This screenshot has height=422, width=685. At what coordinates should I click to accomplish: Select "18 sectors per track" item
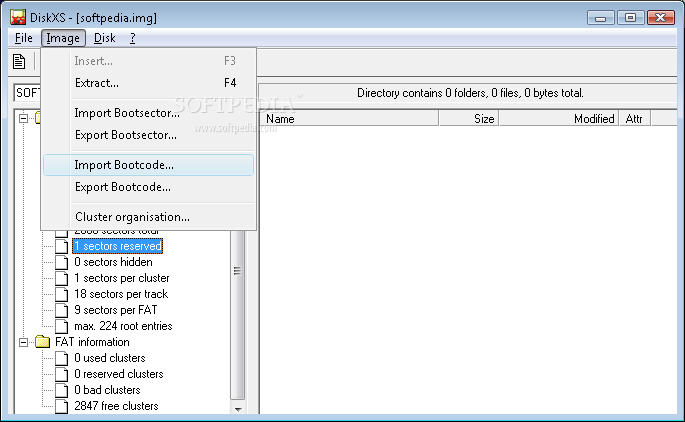tap(121, 294)
